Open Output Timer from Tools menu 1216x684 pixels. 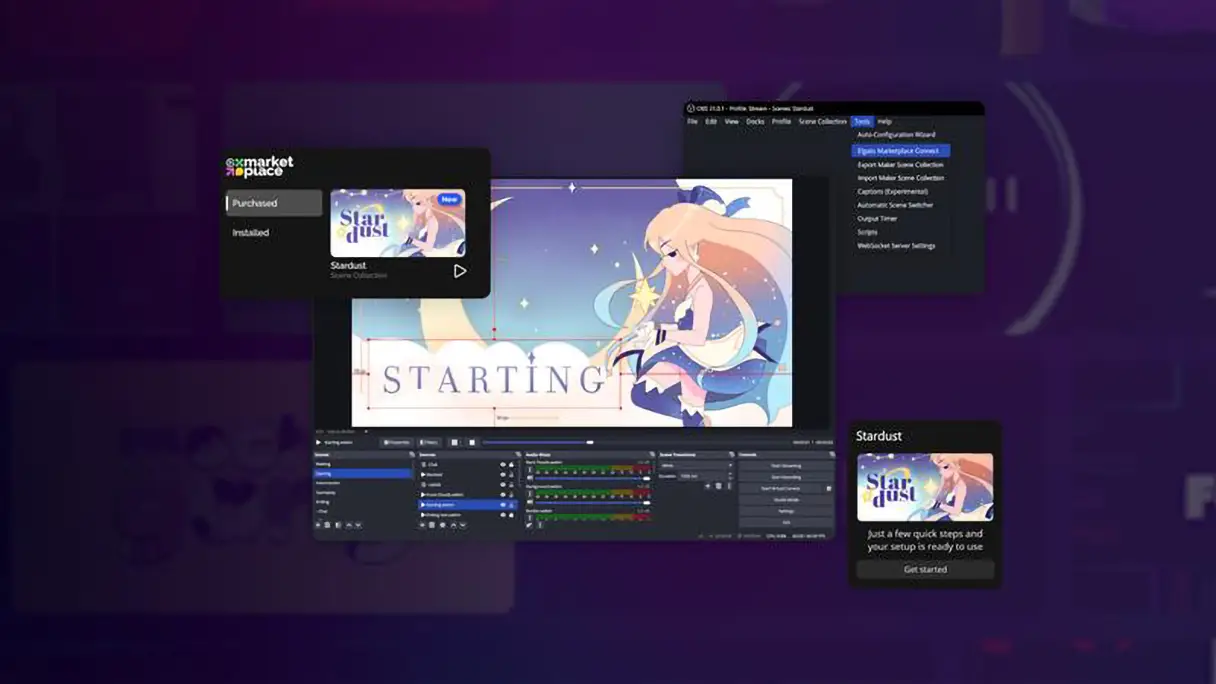[877, 218]
